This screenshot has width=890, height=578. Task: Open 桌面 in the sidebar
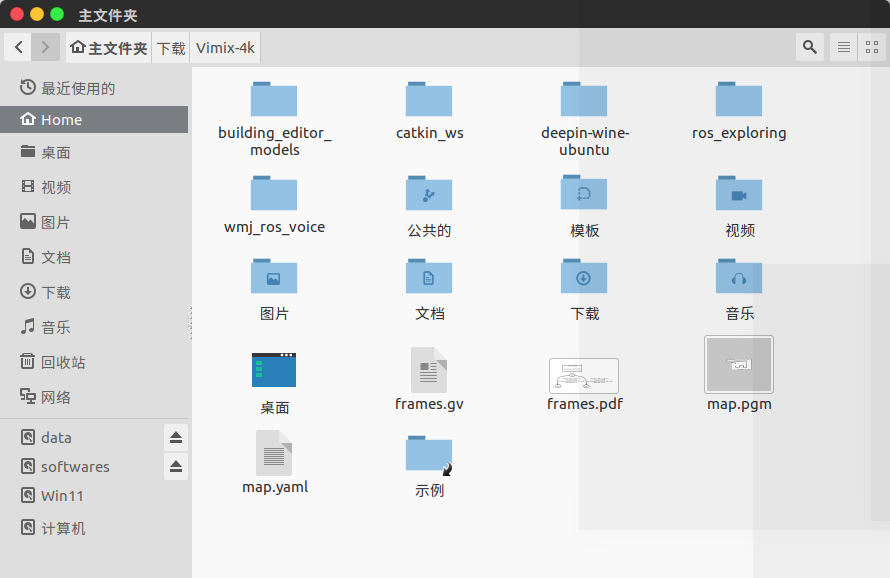(94, 152)
